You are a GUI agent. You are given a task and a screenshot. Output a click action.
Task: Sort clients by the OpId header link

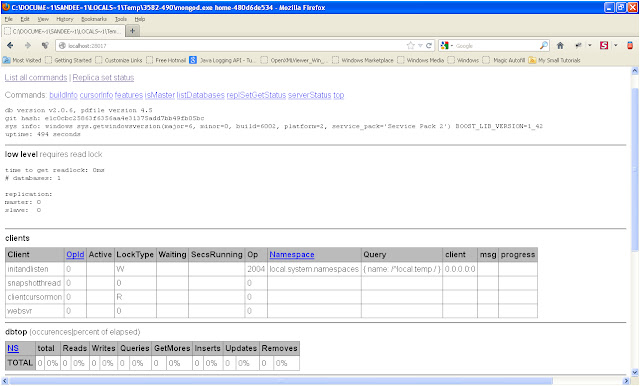pyautogui.click(x=75, y=255)
